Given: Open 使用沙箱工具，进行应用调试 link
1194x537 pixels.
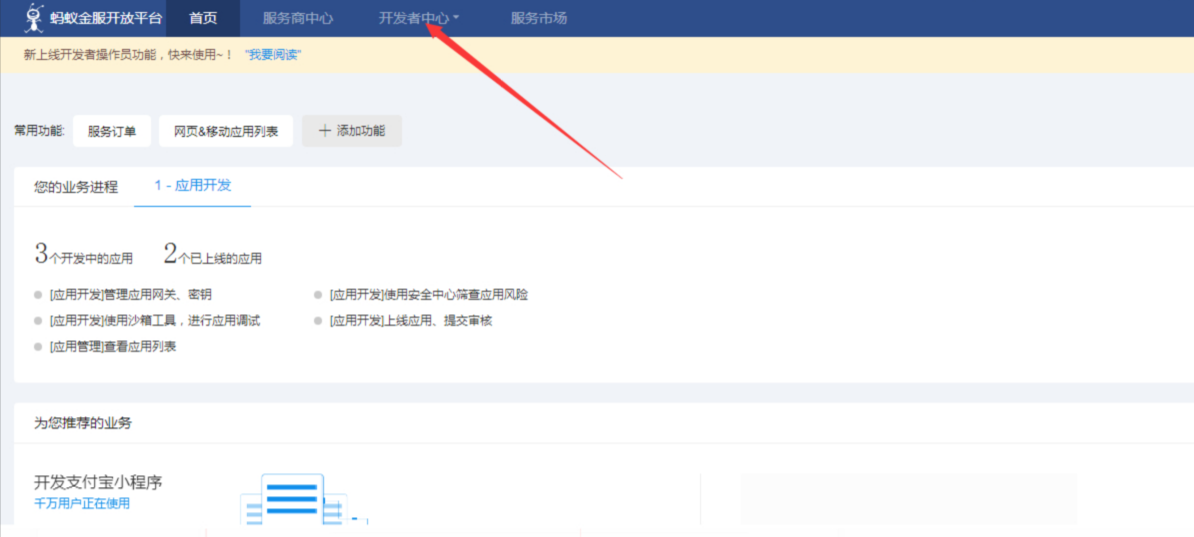Looking at the screenshot, I should click(x=154, y=321).
